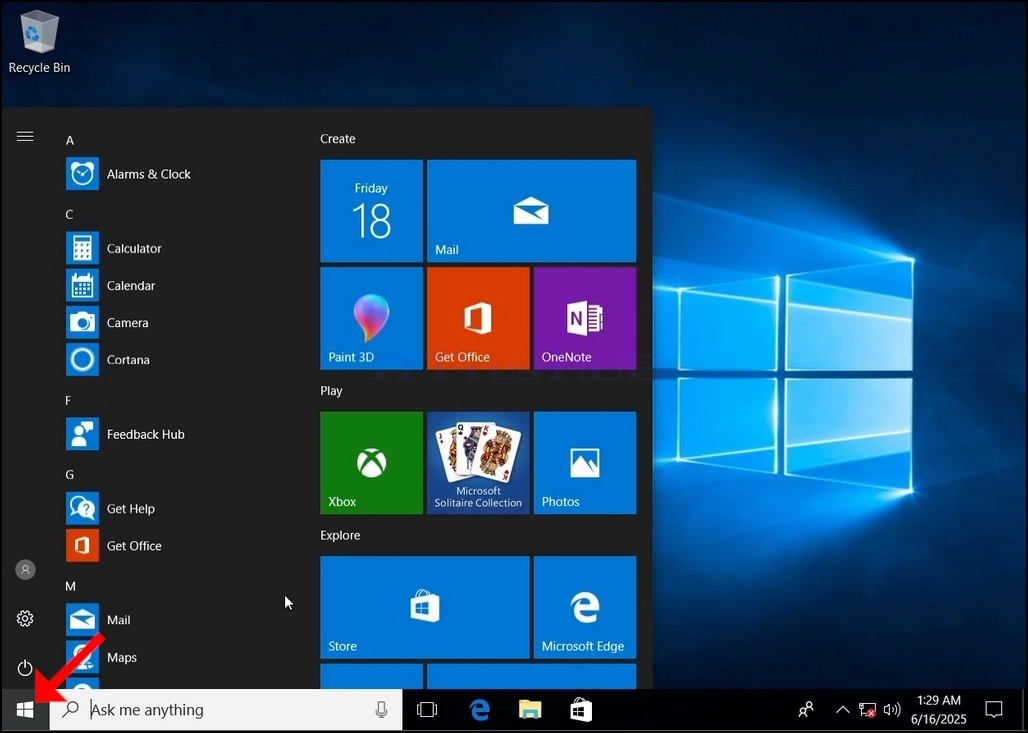
Task: Launch the Camera app
Action: 108,323
